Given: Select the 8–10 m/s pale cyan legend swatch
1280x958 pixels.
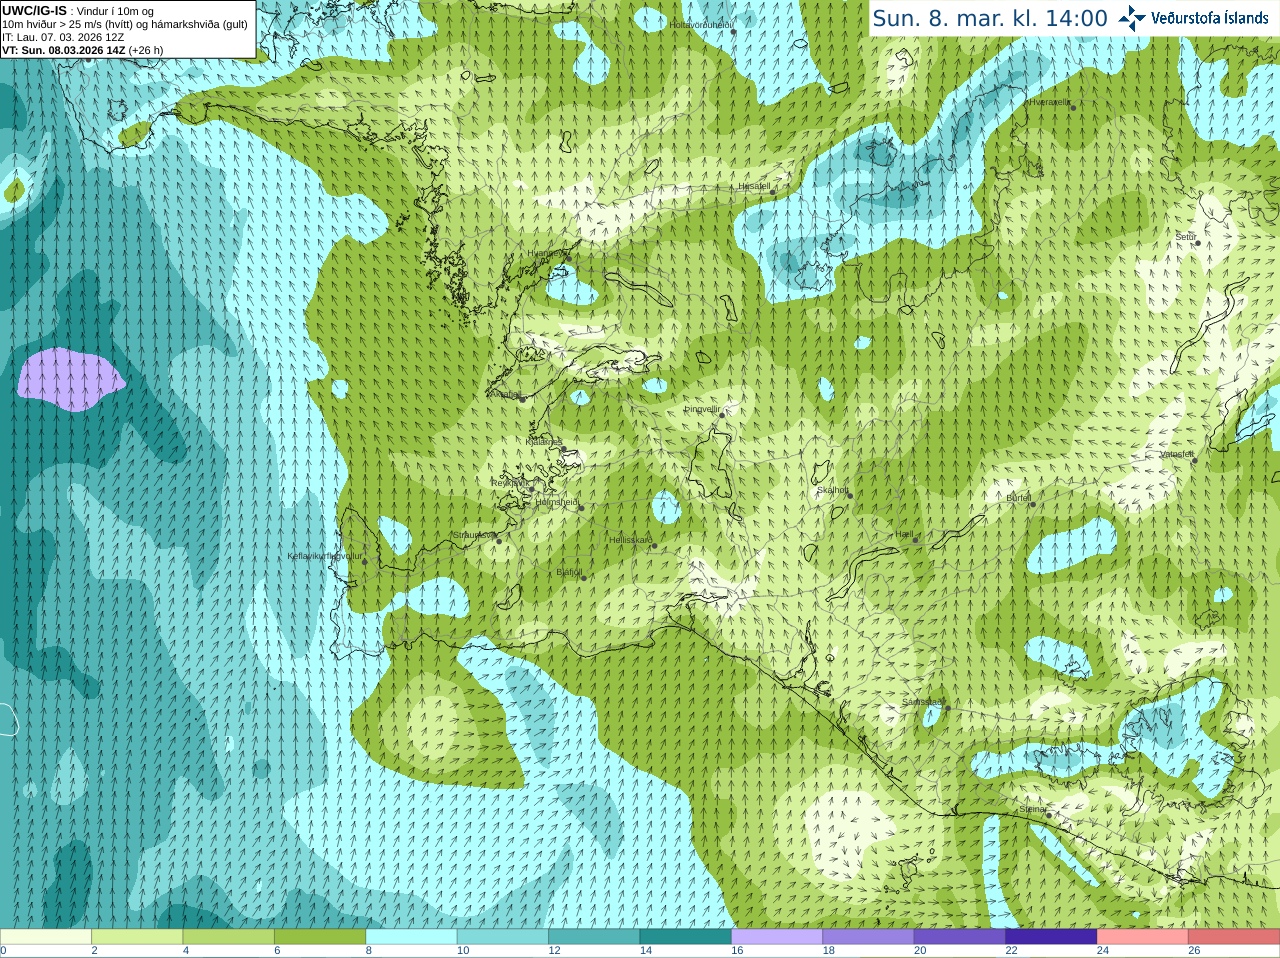Looking at the screenshot, I should coord(412,937).
